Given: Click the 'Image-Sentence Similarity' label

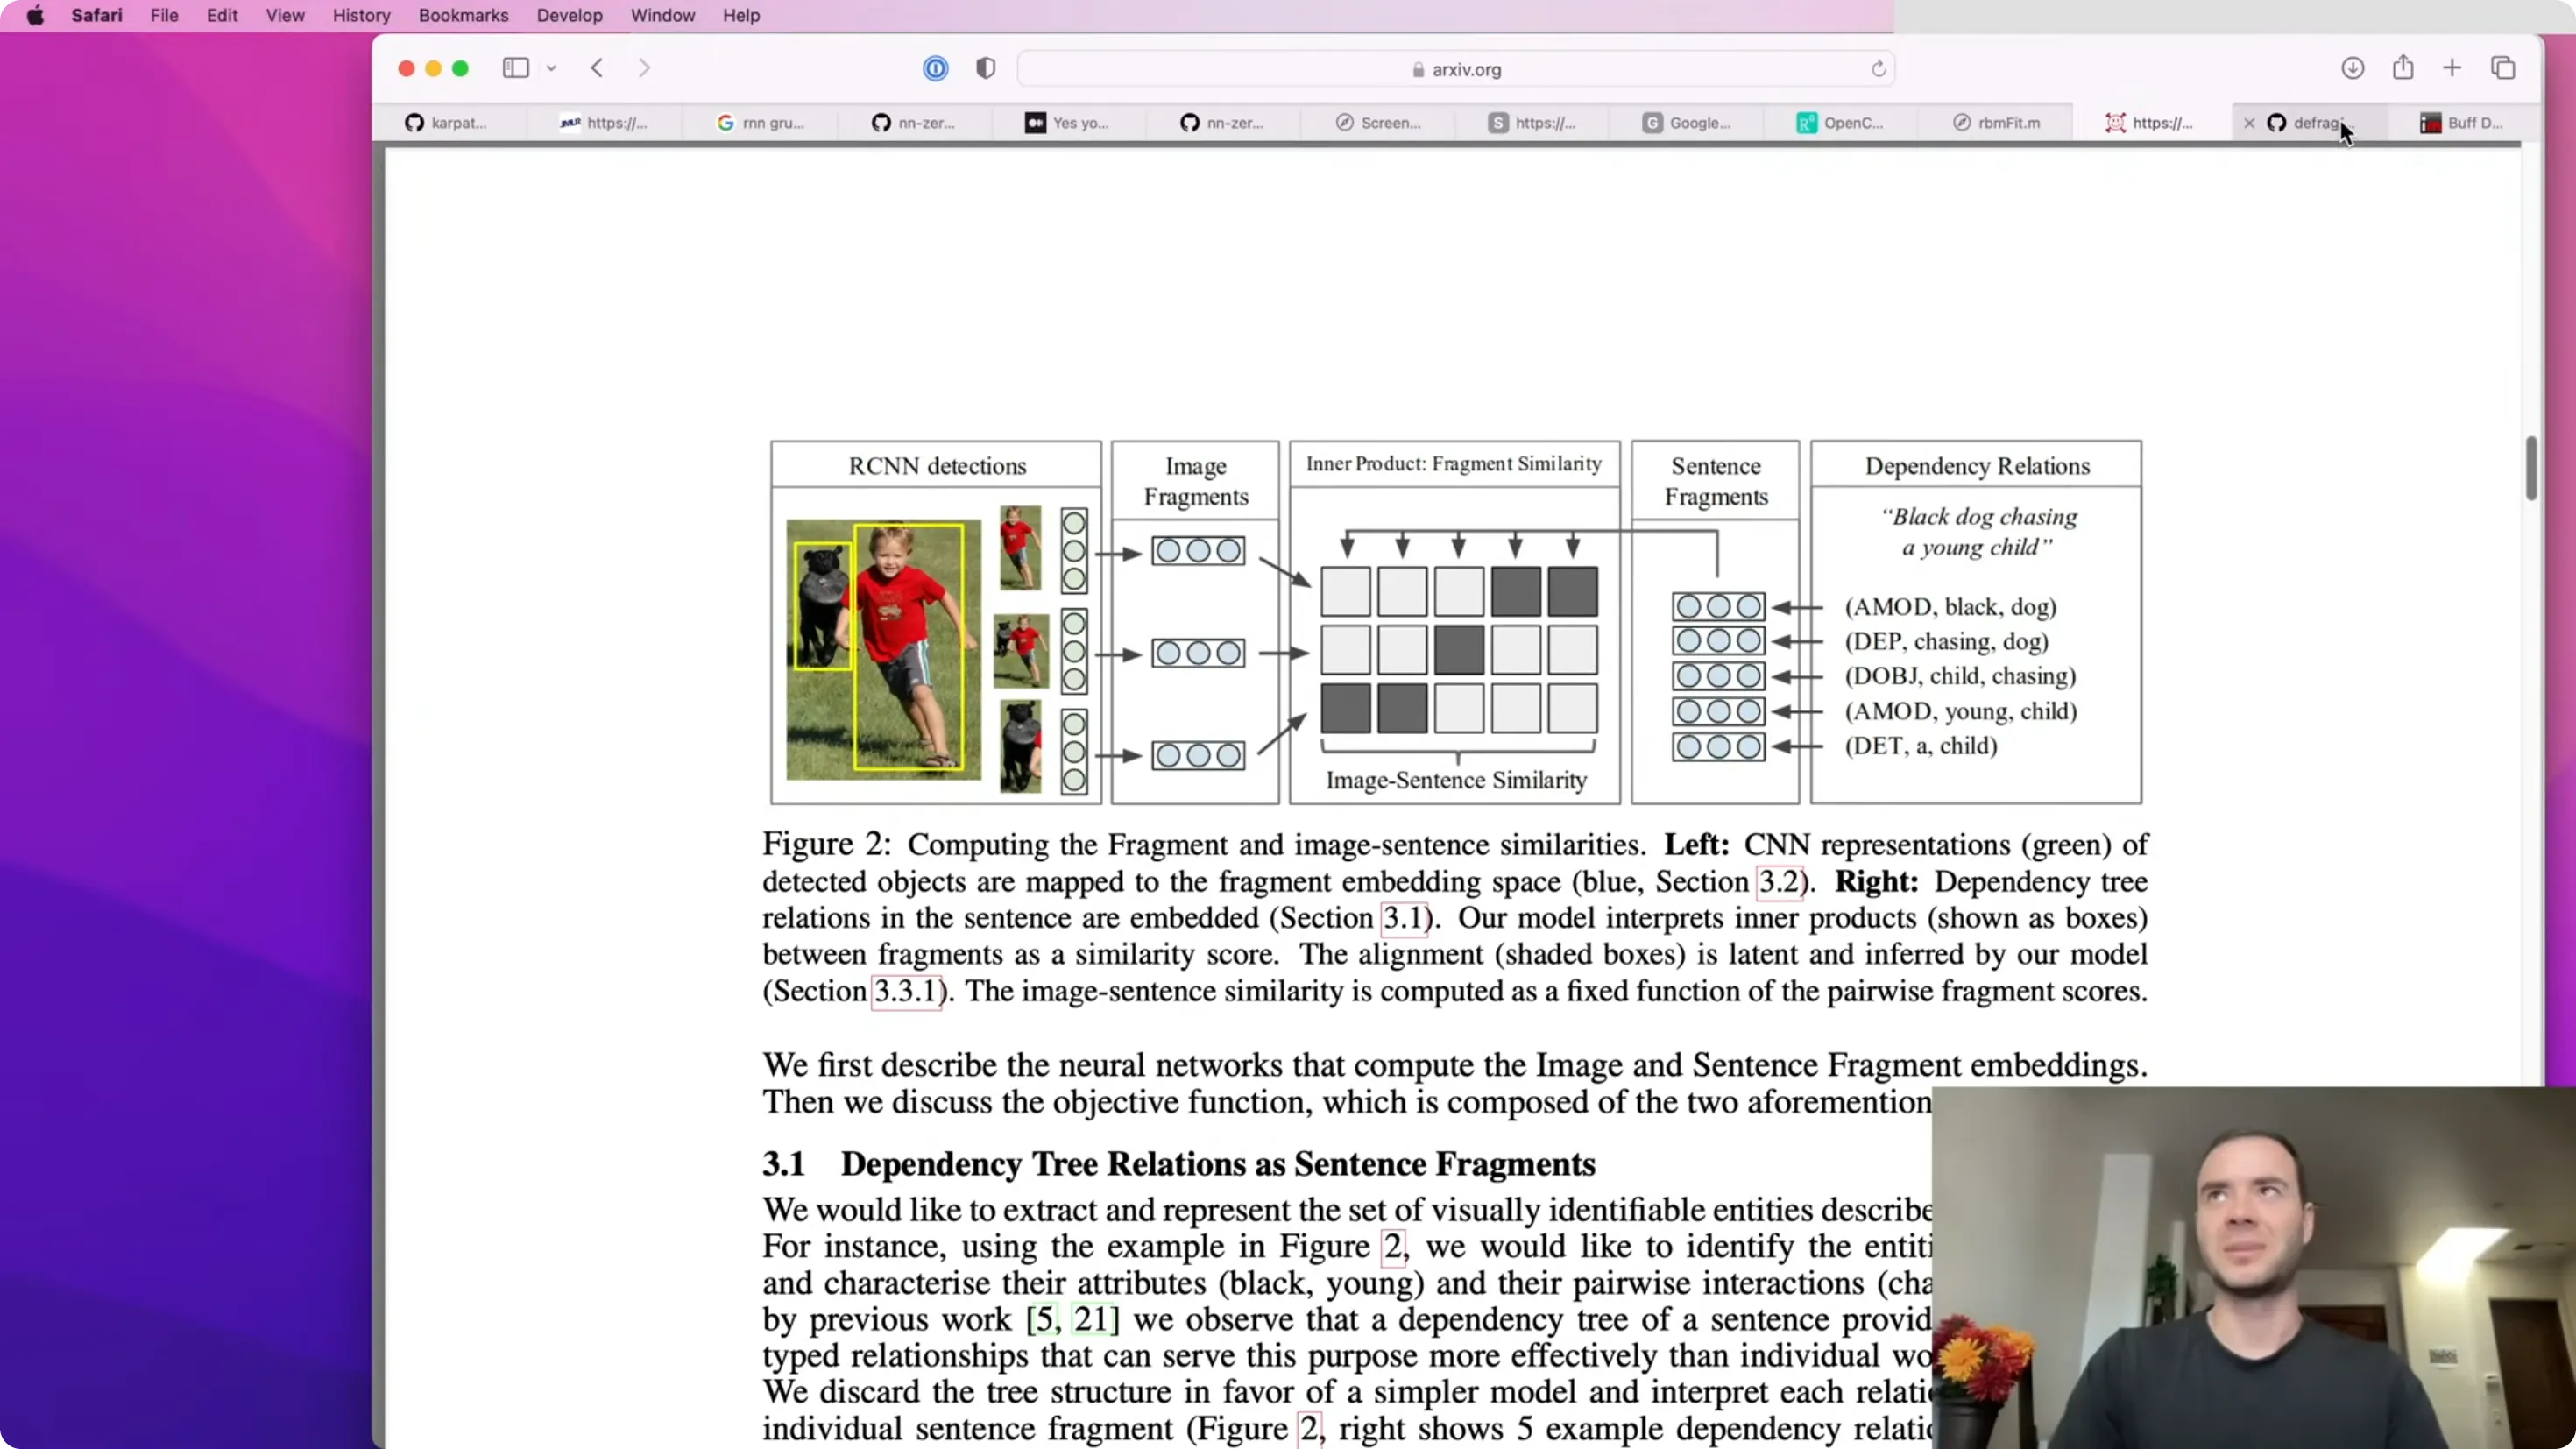Looking at the screenshot, I should (x=1456, y=780).
